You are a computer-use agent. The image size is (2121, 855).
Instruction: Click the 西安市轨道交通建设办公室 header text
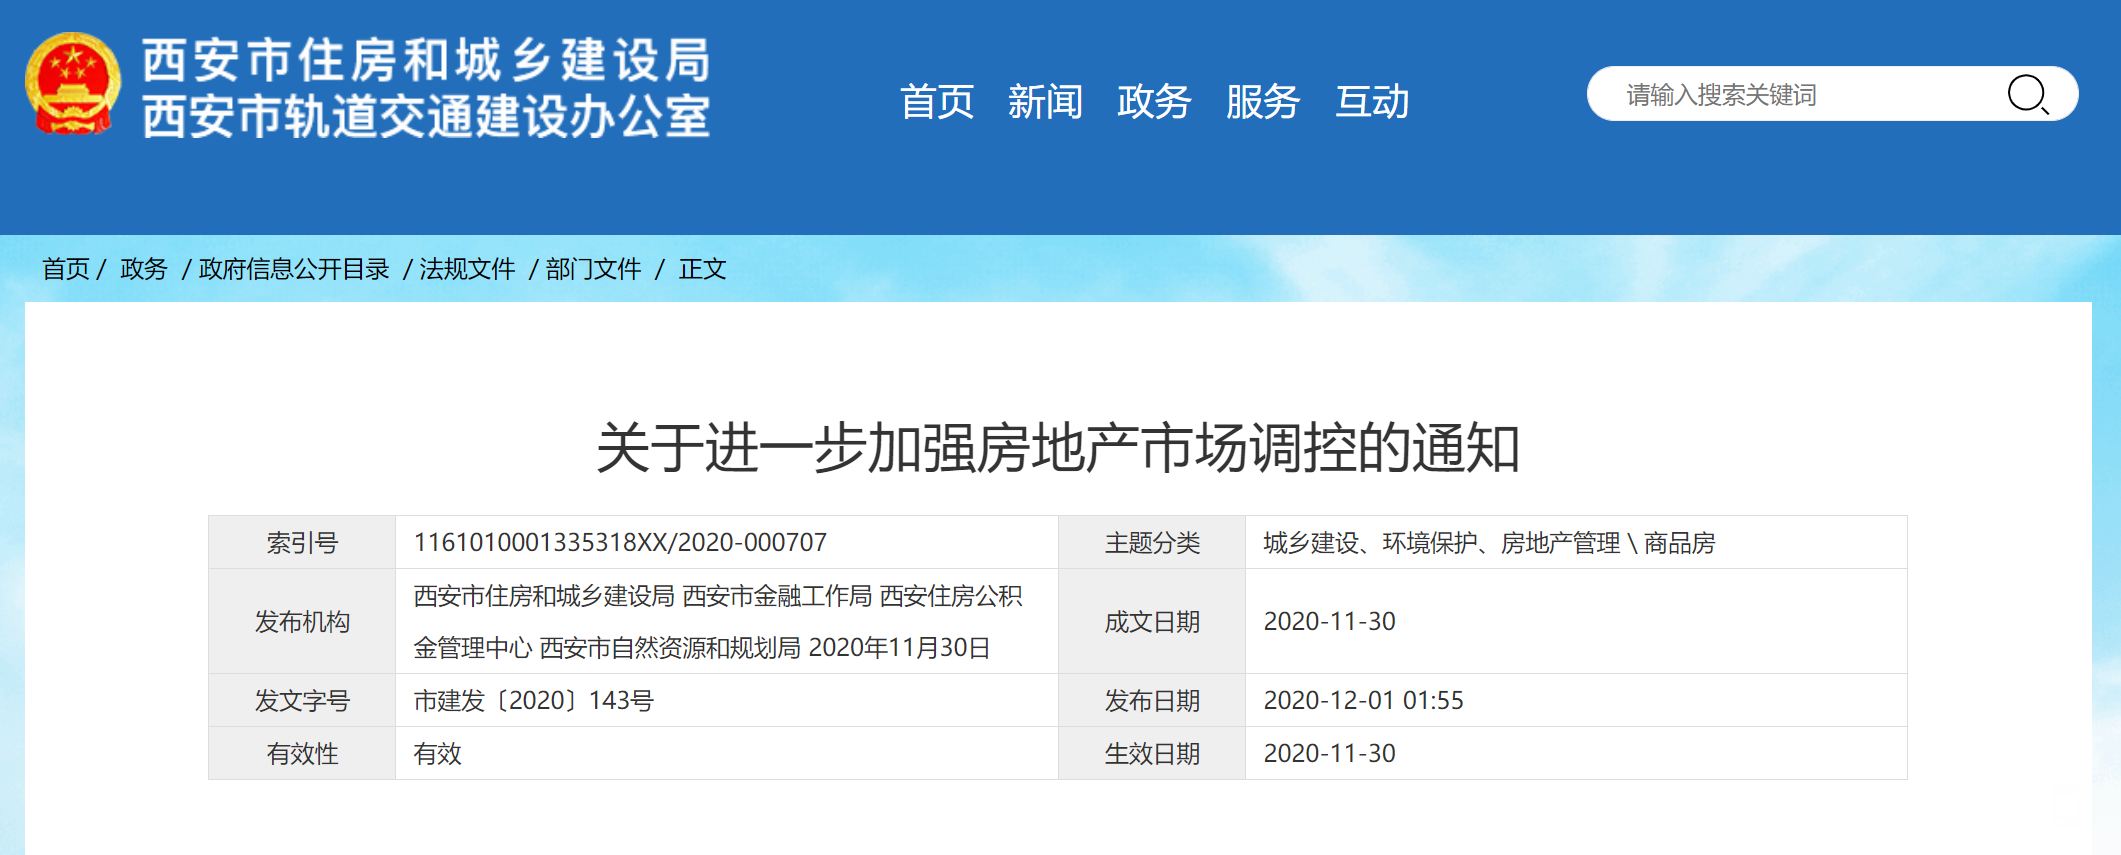point(426,117)
